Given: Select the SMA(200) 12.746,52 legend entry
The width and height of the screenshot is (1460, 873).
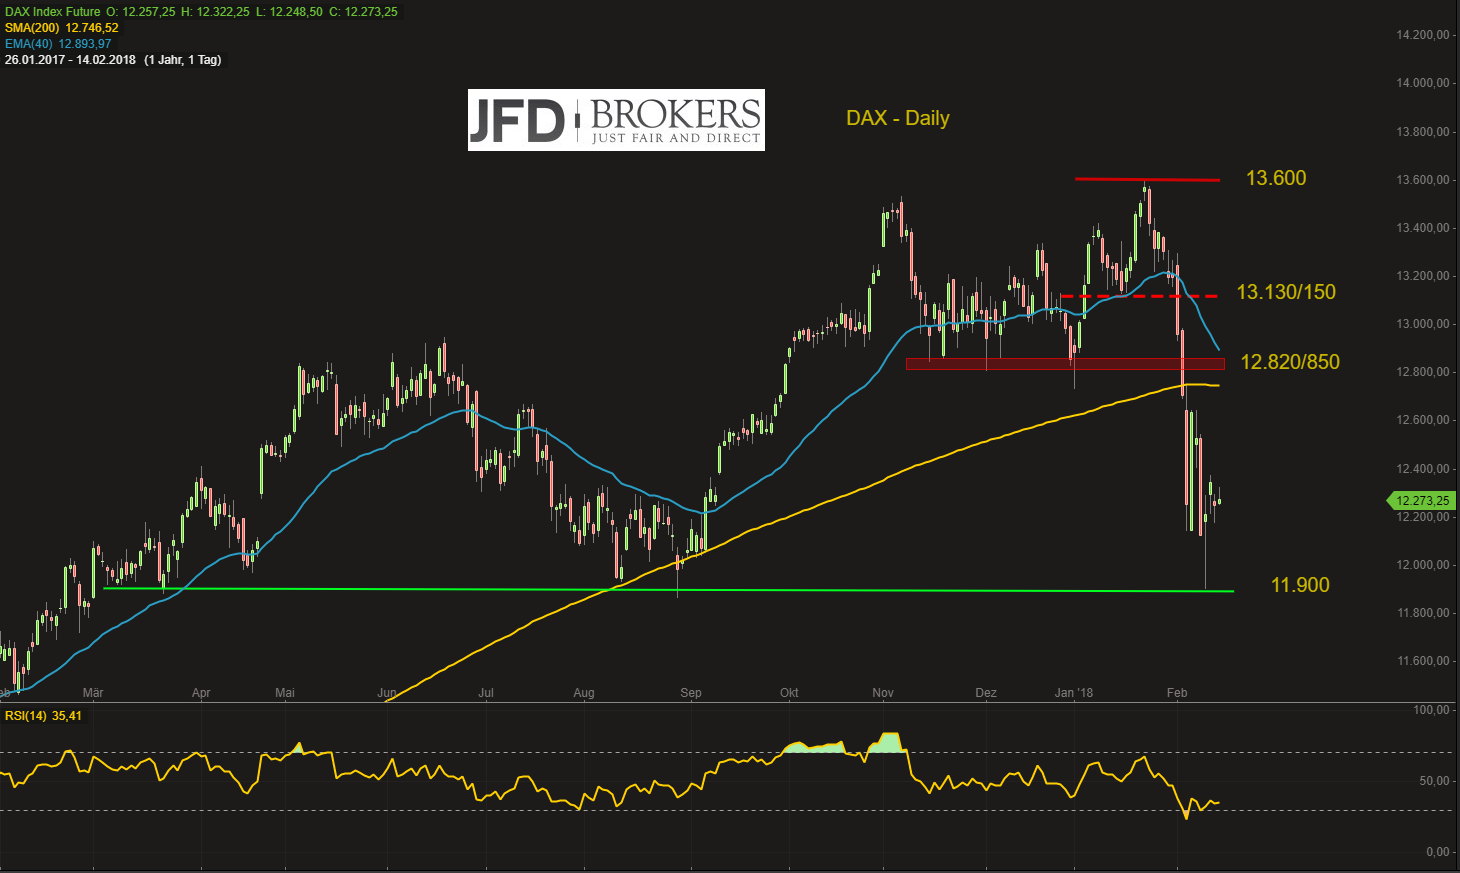Looking at the screenshot, I should click(61, 28).
